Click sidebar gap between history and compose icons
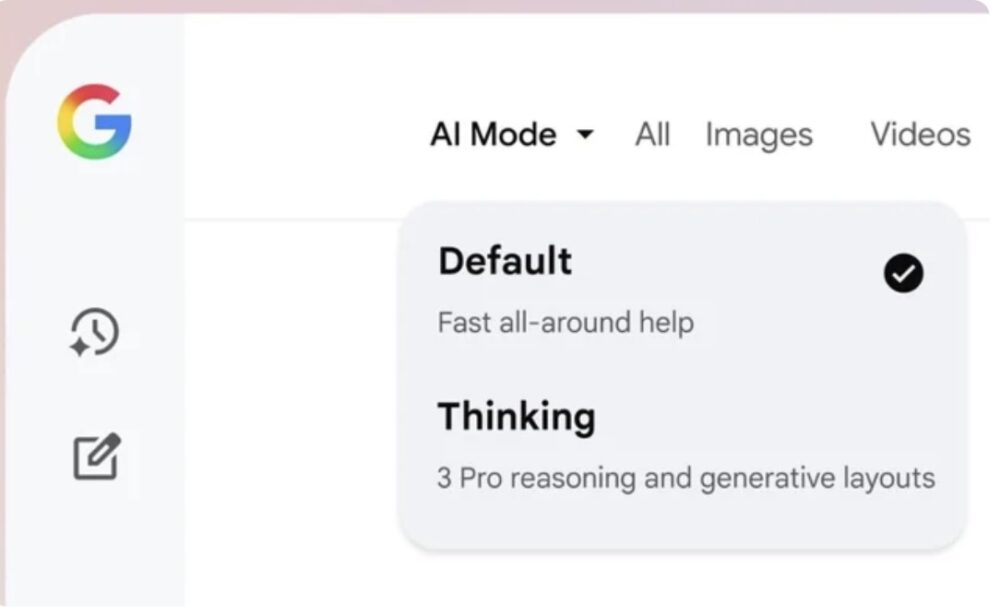The height and width of the screenshot is (615, 1000). [95, 393]
